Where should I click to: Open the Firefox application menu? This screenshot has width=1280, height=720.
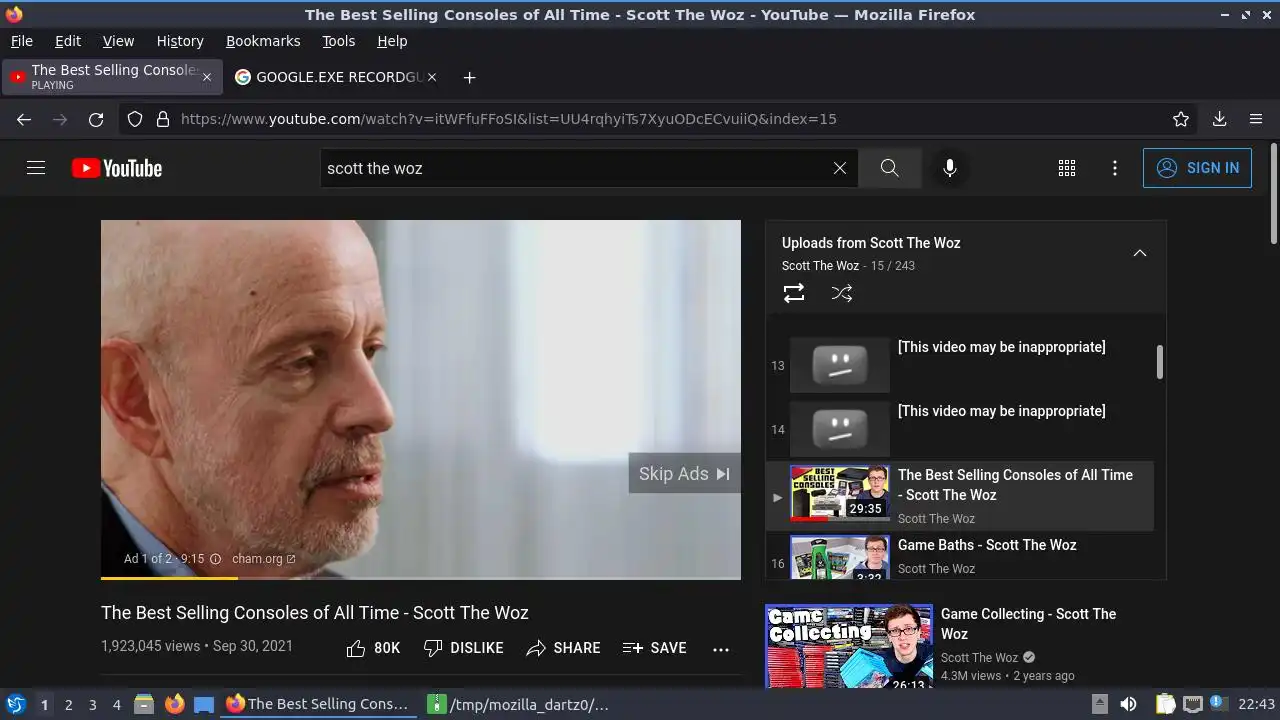(1256, 119)
